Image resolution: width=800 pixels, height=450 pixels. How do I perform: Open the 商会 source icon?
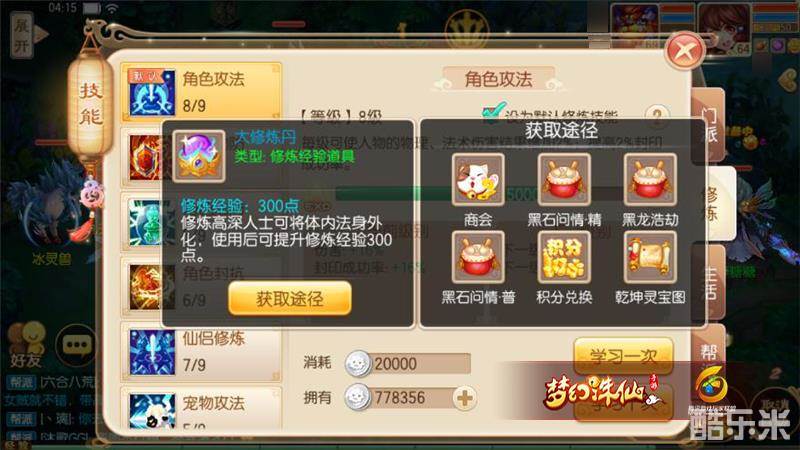(x=478, y=180)
